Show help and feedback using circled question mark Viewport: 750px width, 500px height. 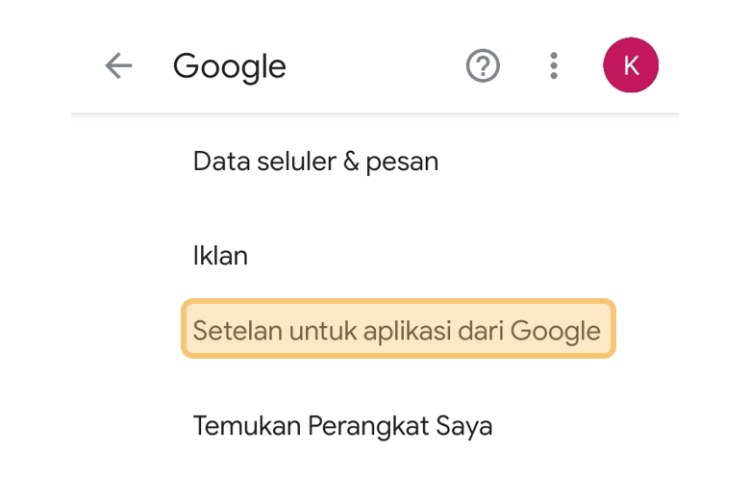click(x=483, y=66)
